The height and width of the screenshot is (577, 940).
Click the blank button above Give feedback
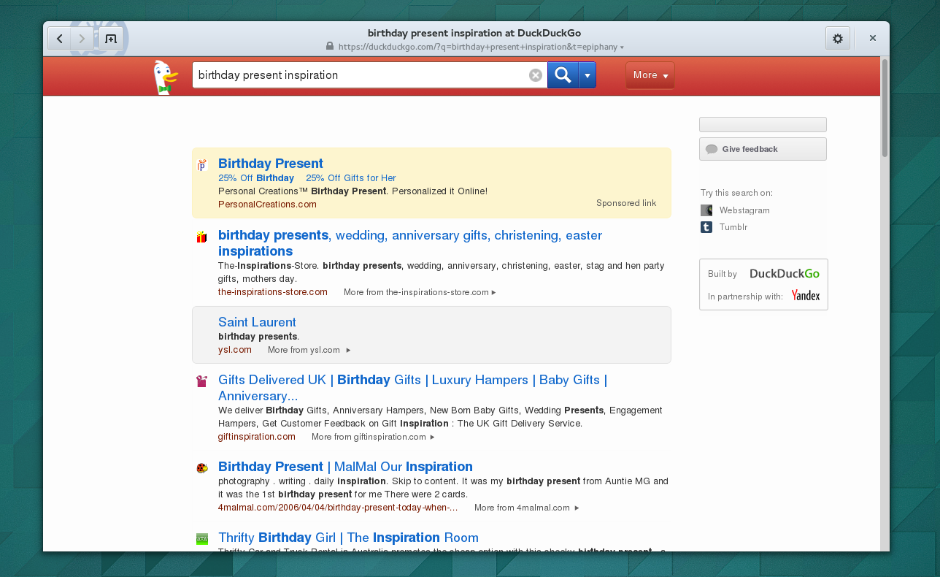[763, 124]
